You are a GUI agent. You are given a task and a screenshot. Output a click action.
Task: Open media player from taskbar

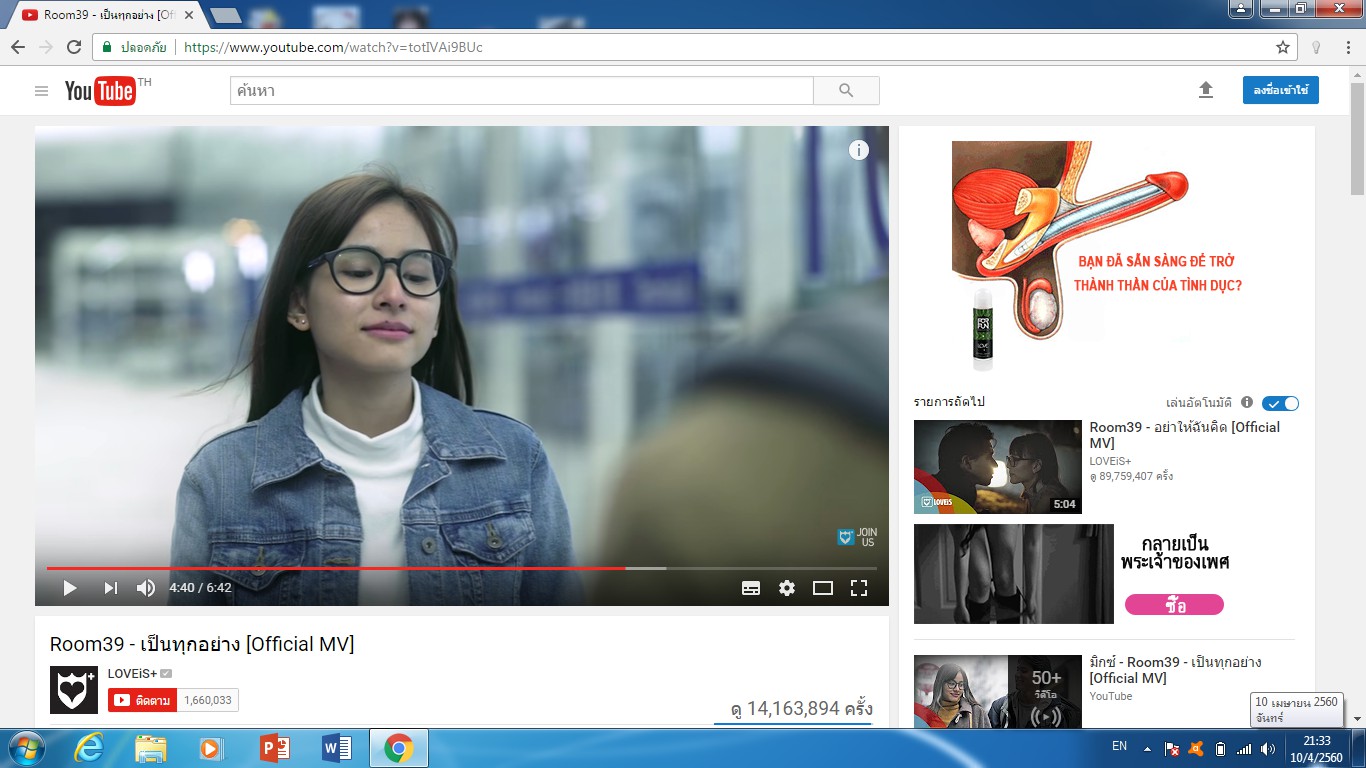[211, 748]
